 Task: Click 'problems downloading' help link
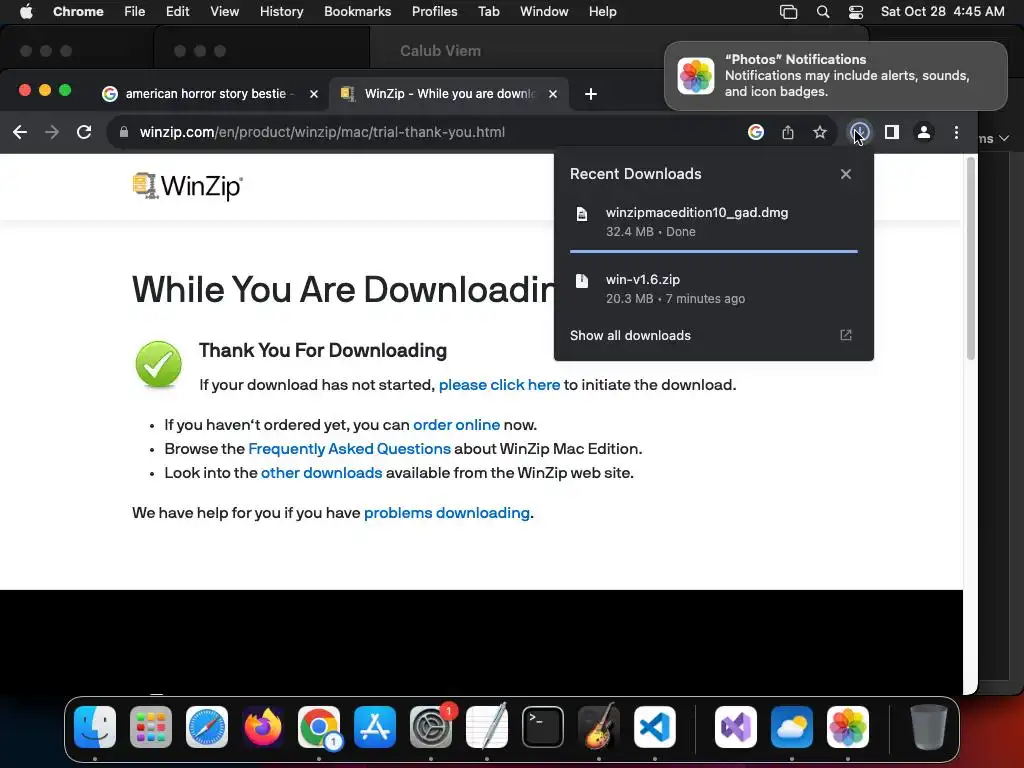click(447, 513)
